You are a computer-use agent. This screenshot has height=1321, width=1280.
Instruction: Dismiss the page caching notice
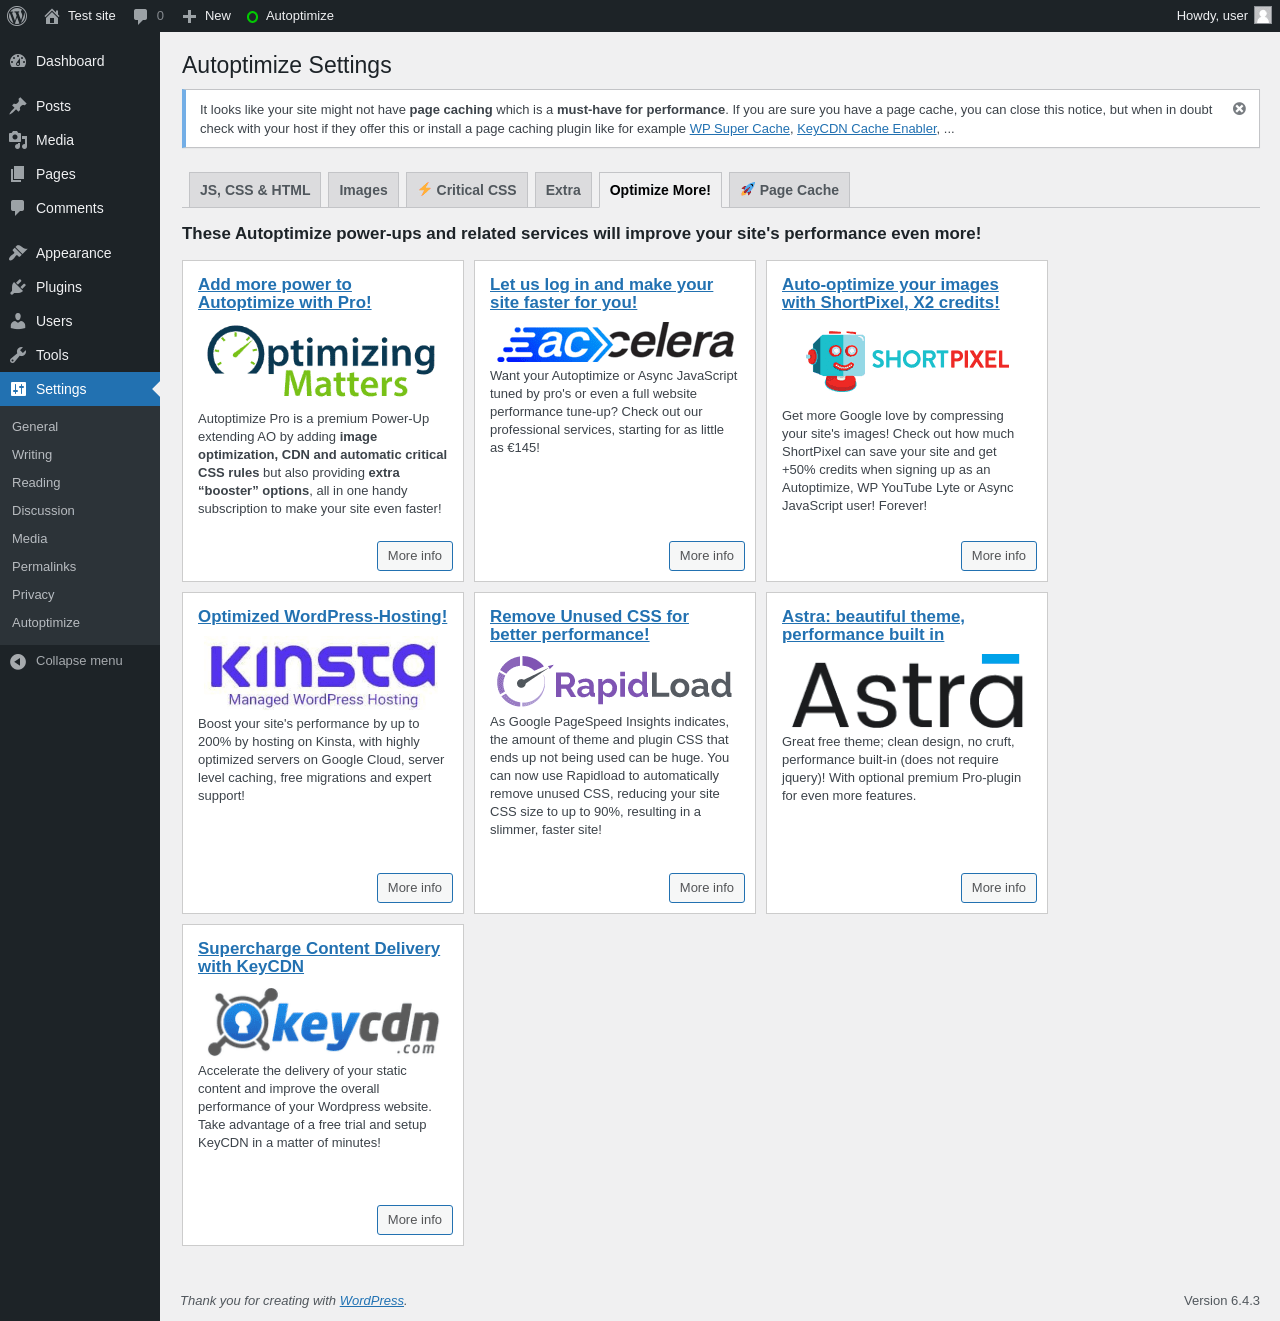(1239, 109)
